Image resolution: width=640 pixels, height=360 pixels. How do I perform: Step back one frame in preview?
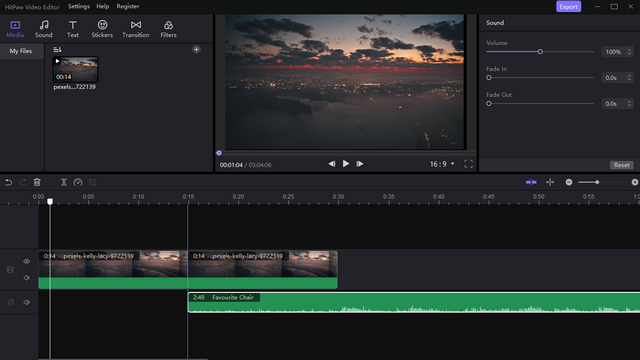(x=332, y=164)
